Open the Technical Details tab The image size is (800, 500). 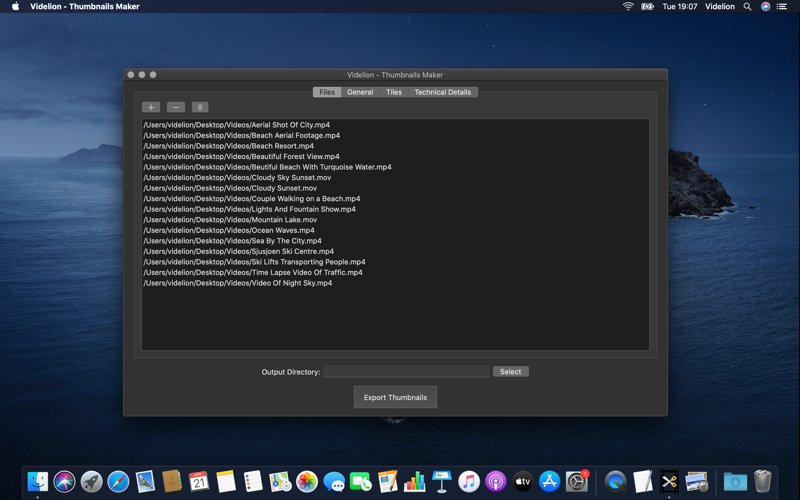[442, 92]
